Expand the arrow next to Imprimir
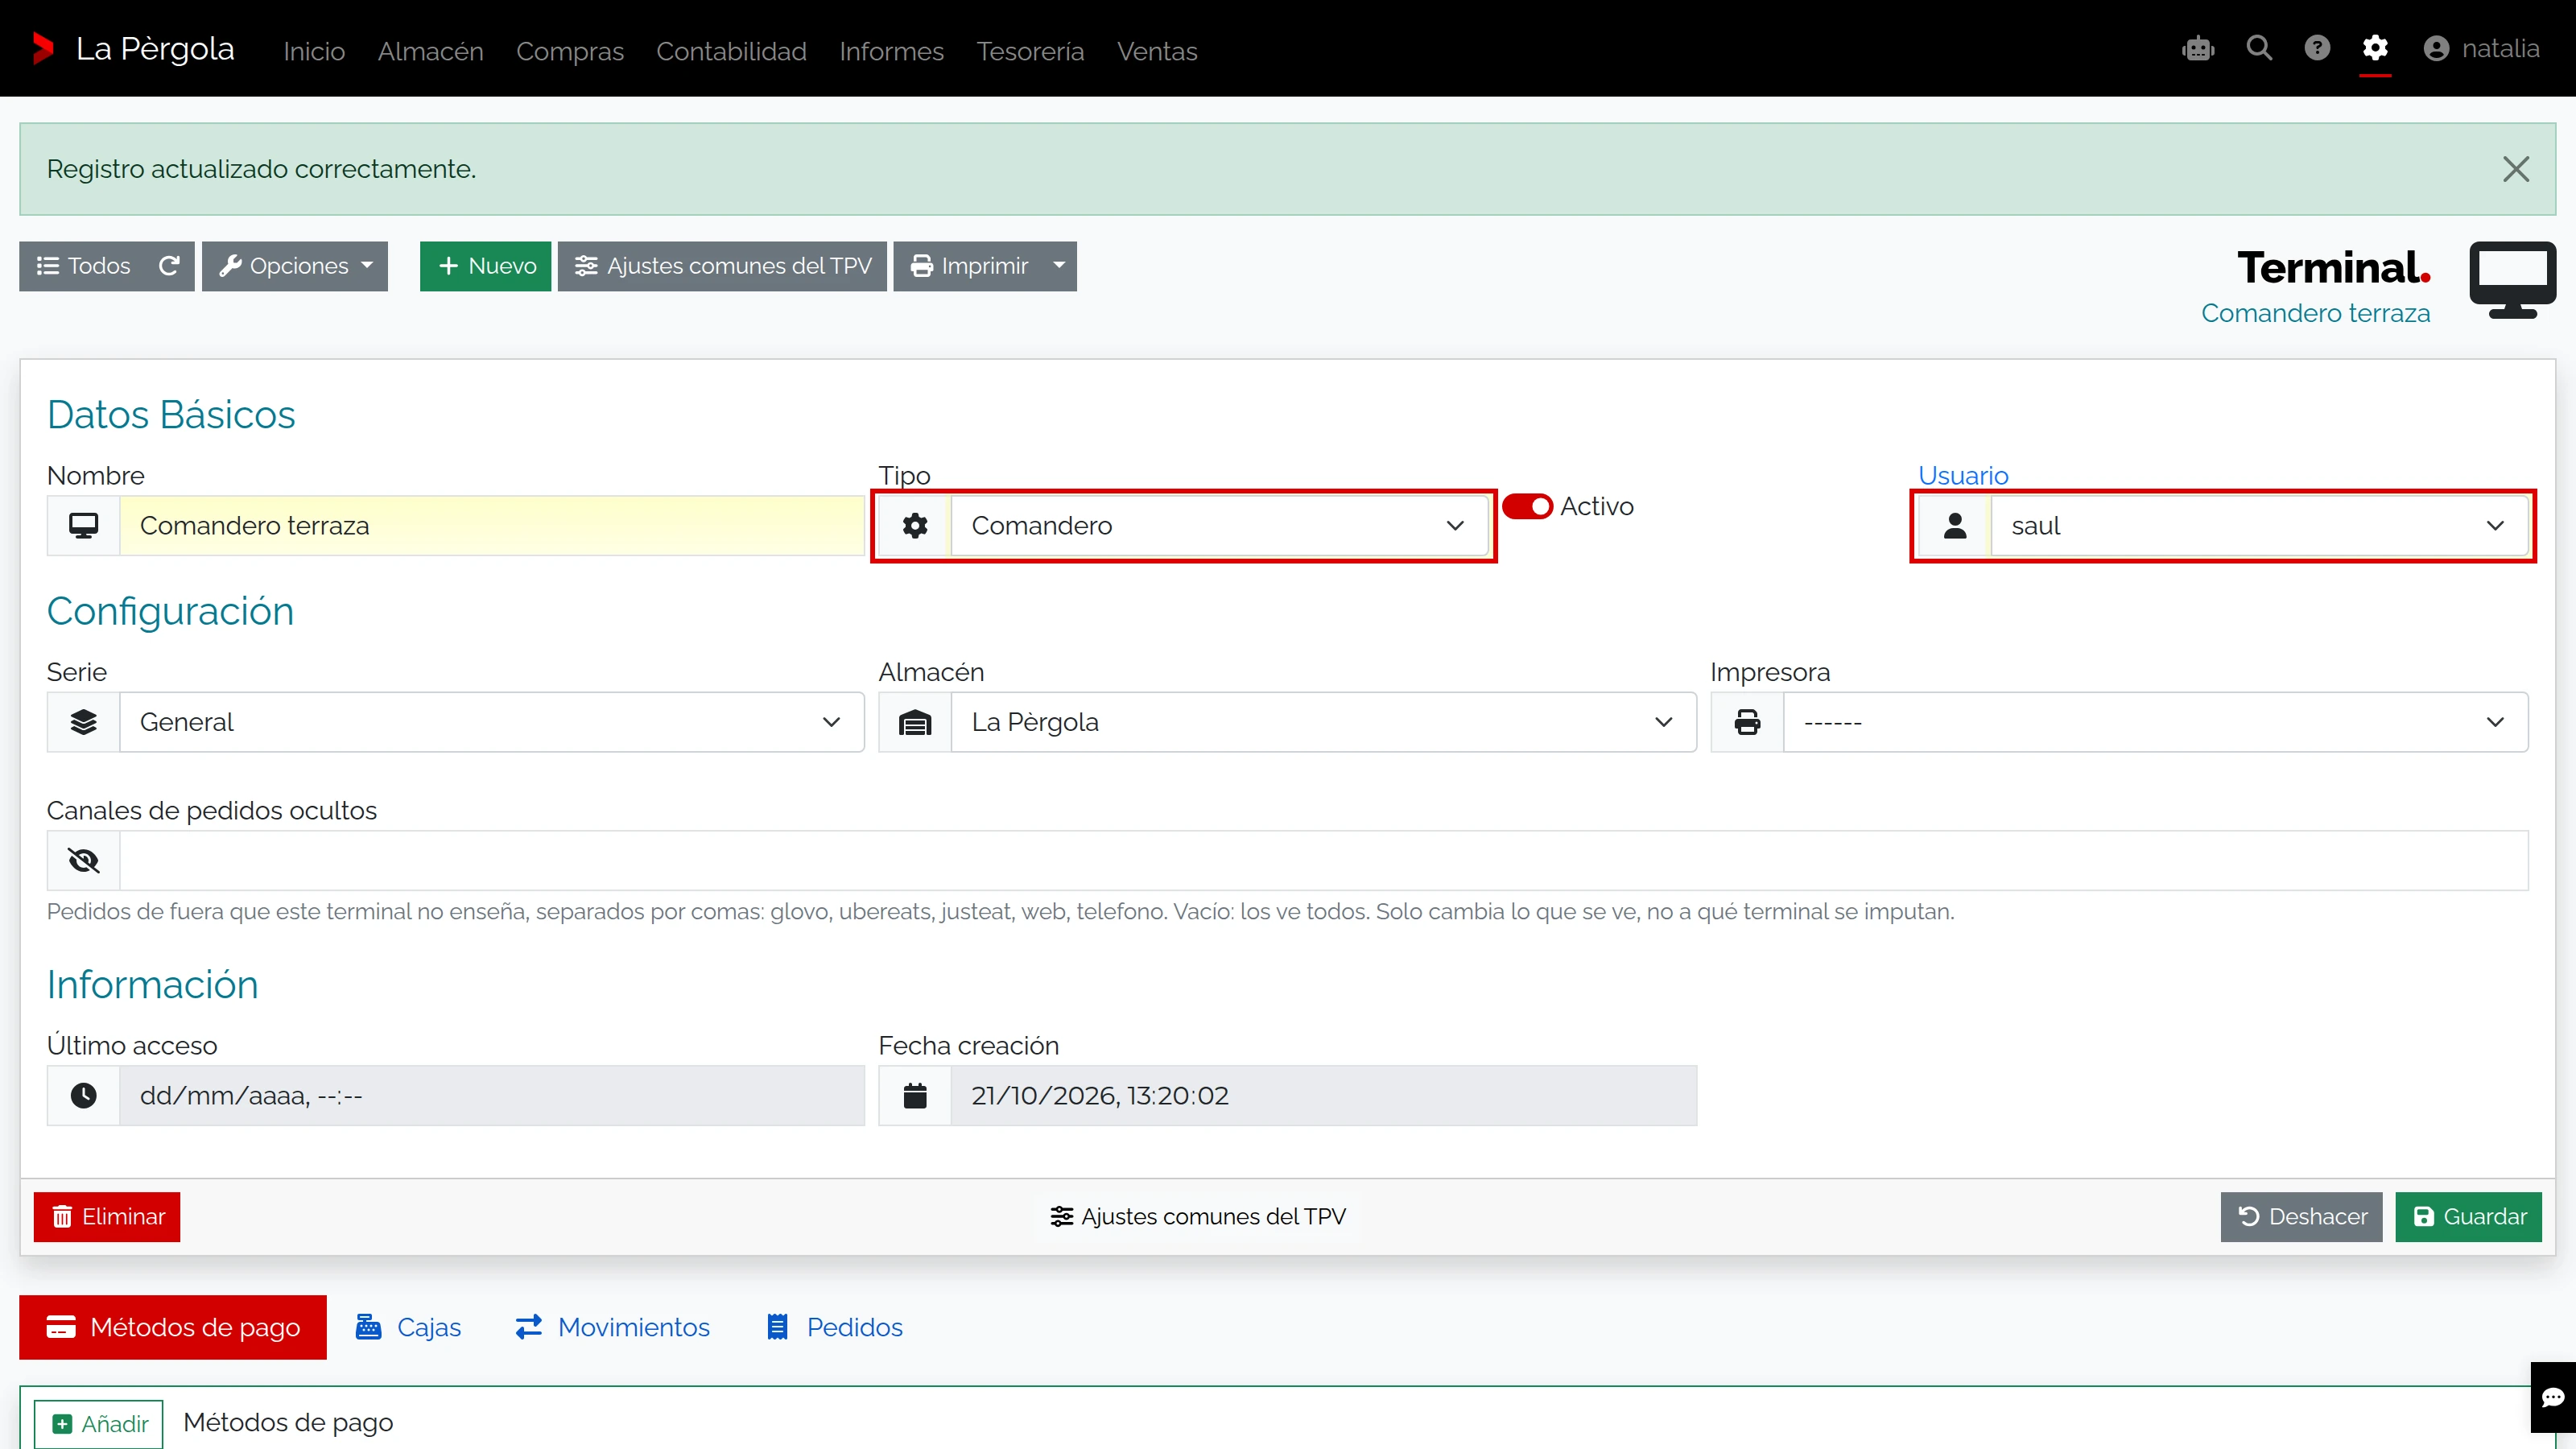This screenshot has width=2576, height=1449. [x=1059, y=266]
